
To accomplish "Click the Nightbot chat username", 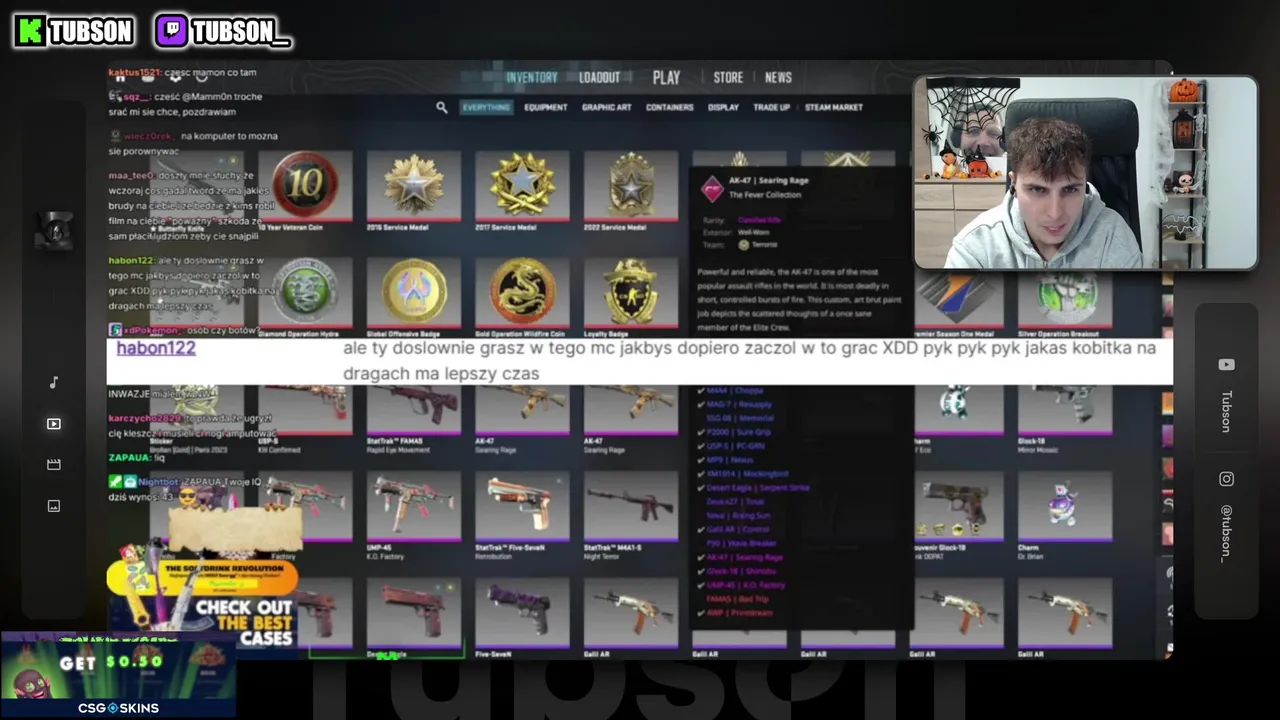I will (158, 482).
